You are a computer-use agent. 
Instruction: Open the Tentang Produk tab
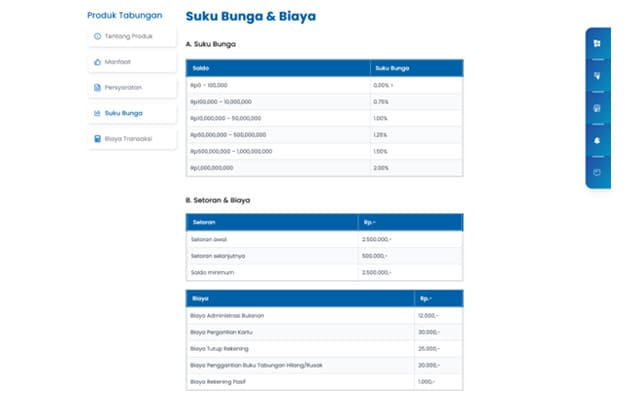tap(130, 37)
